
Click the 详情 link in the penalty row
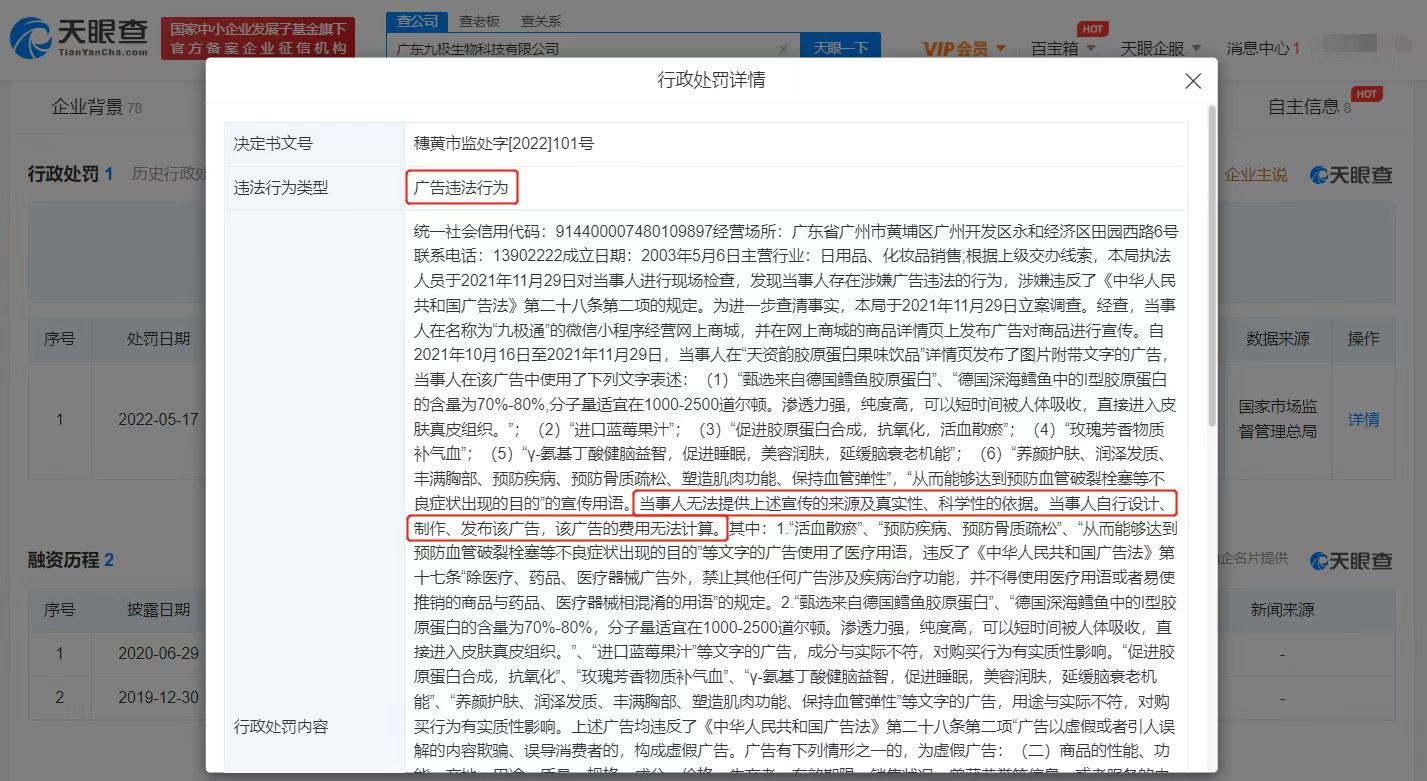[x=1363, y=419]
